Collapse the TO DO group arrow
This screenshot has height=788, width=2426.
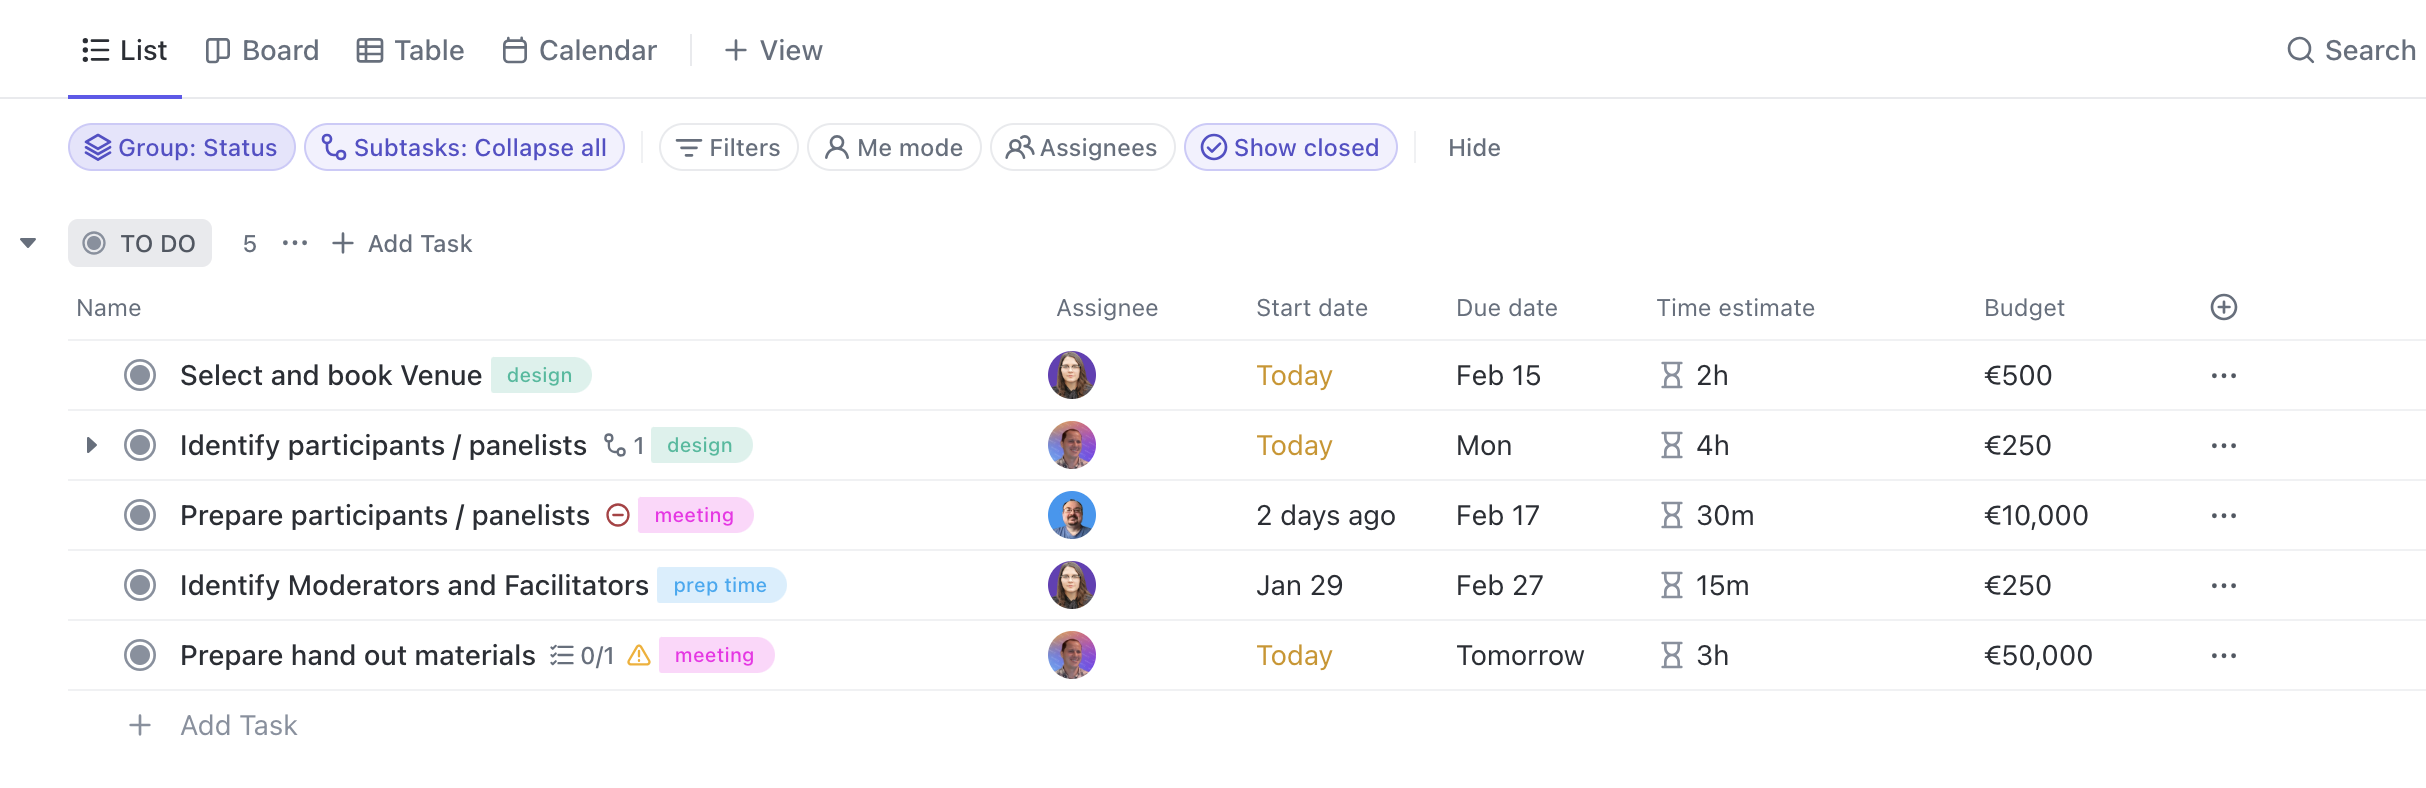click(28, 243)
